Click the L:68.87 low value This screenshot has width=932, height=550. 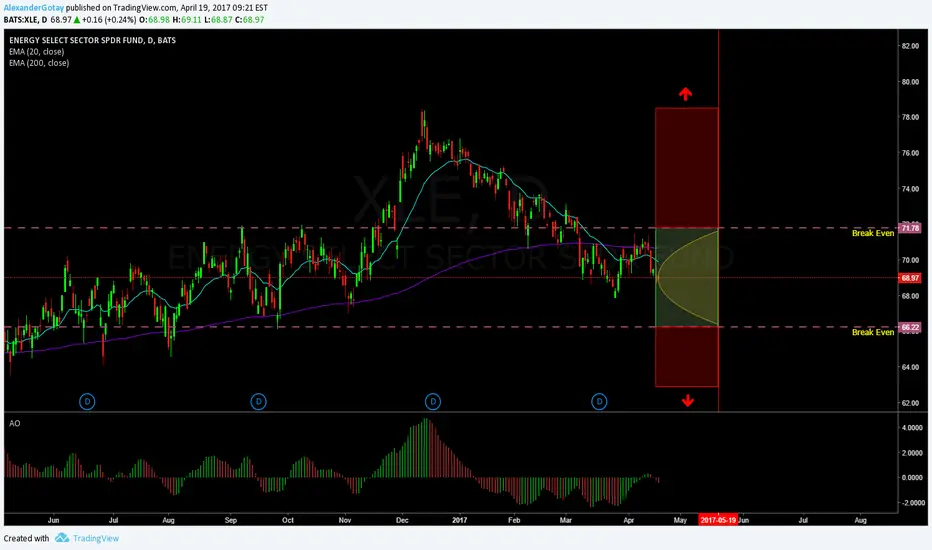pyautogui.click(x=218, y=20)
